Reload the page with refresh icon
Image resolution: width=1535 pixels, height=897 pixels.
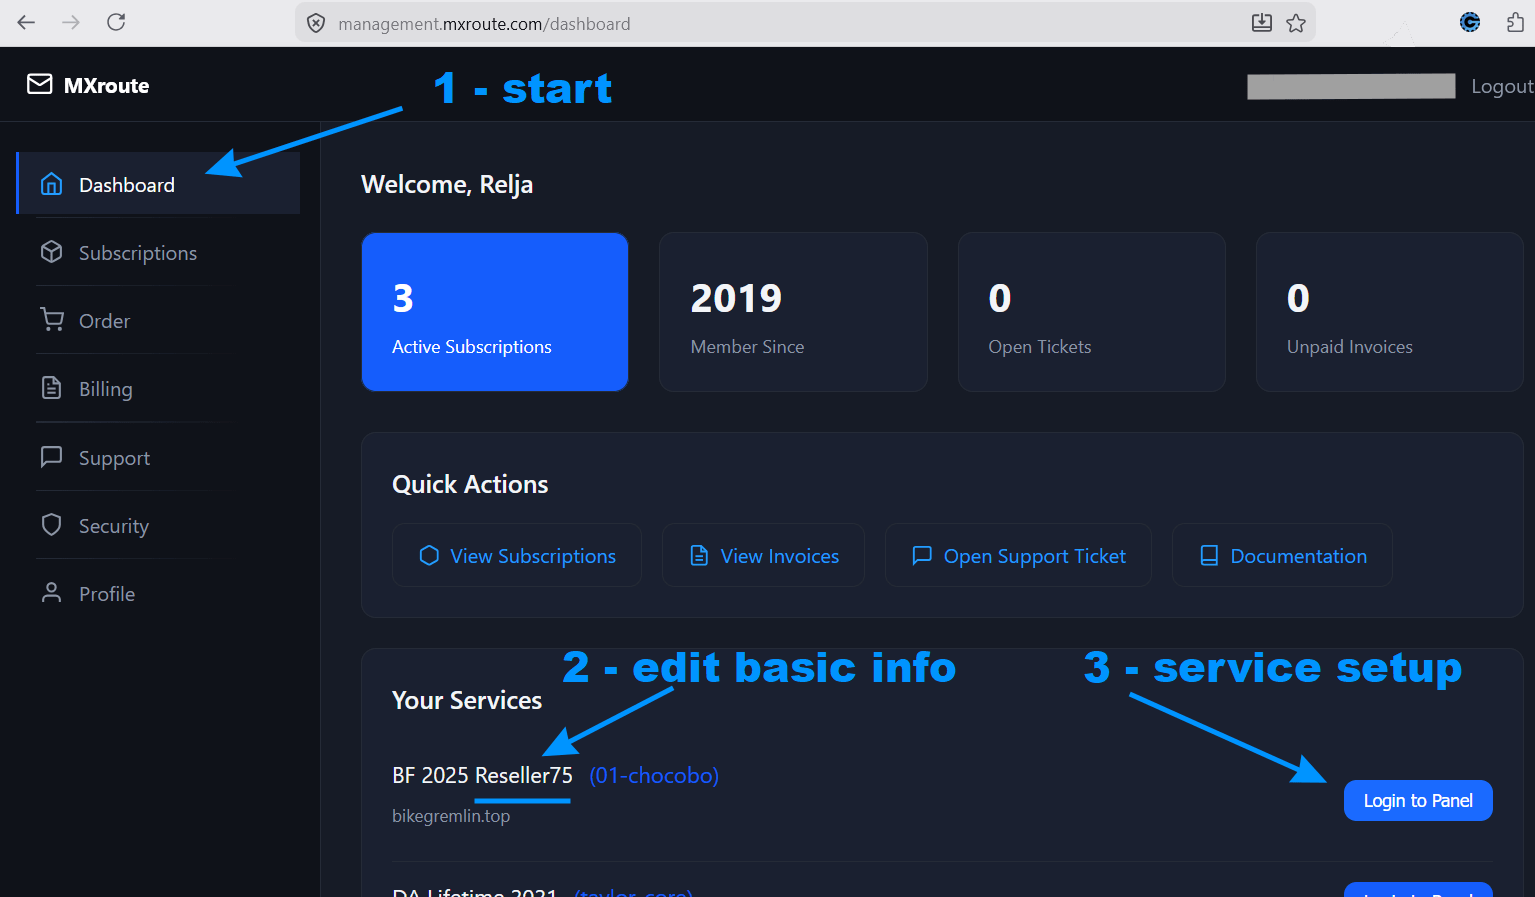(x=116, y=22)
